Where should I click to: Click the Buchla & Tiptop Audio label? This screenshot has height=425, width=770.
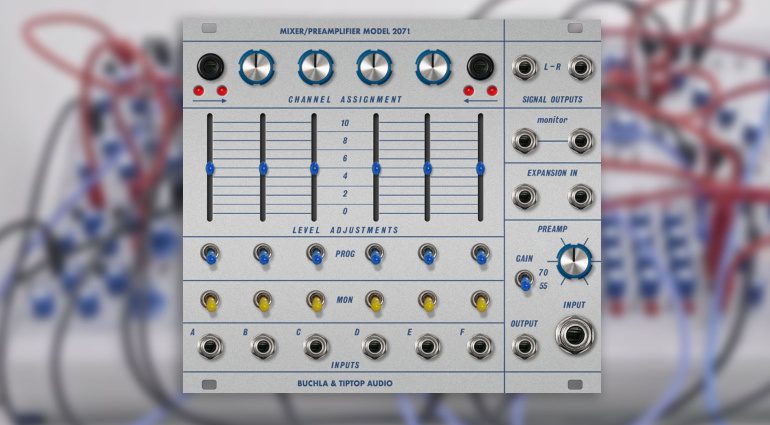coord(345,383)
